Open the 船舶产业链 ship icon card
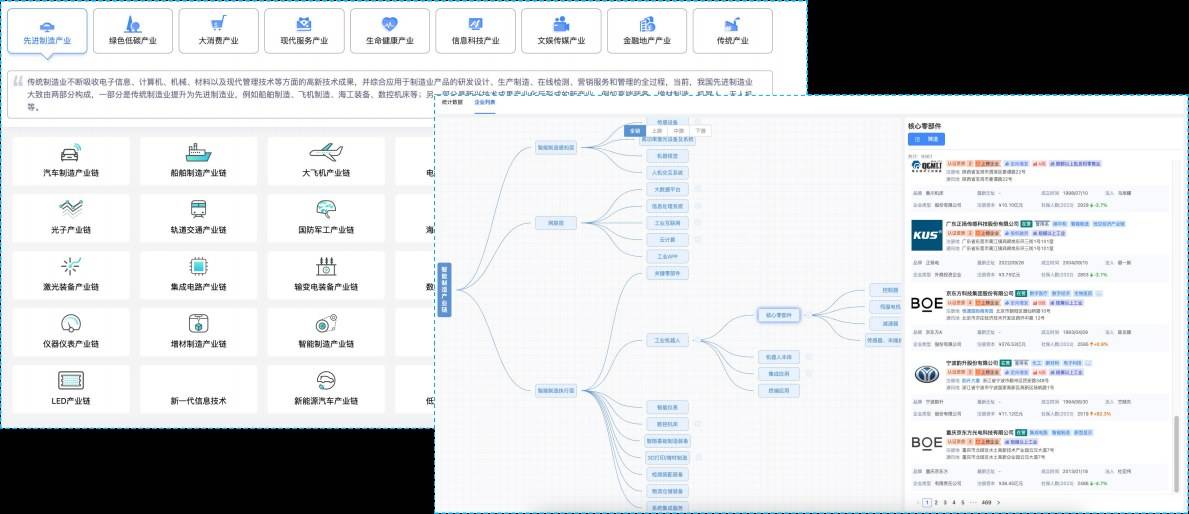The height and width of the screenshot is (514, 1189). pyautogui.click(x=199, y=161)
